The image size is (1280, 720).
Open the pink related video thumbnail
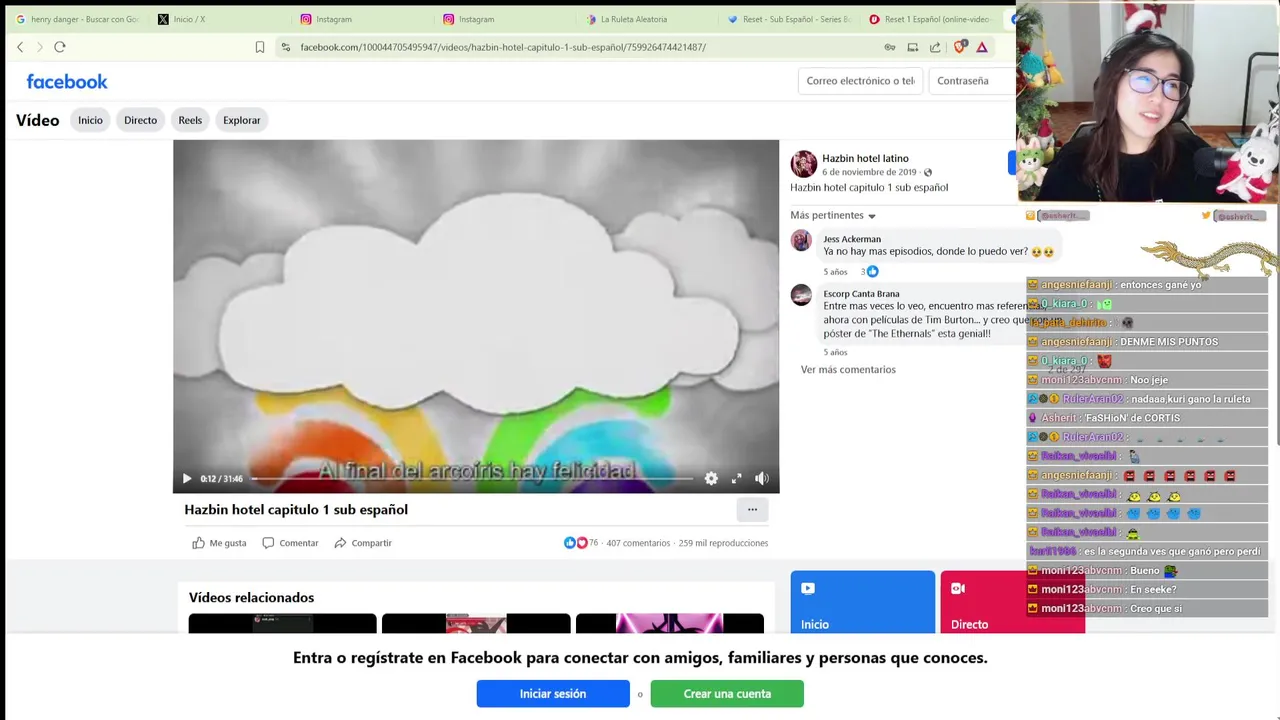pyautogui.click(x=670, y=624)
